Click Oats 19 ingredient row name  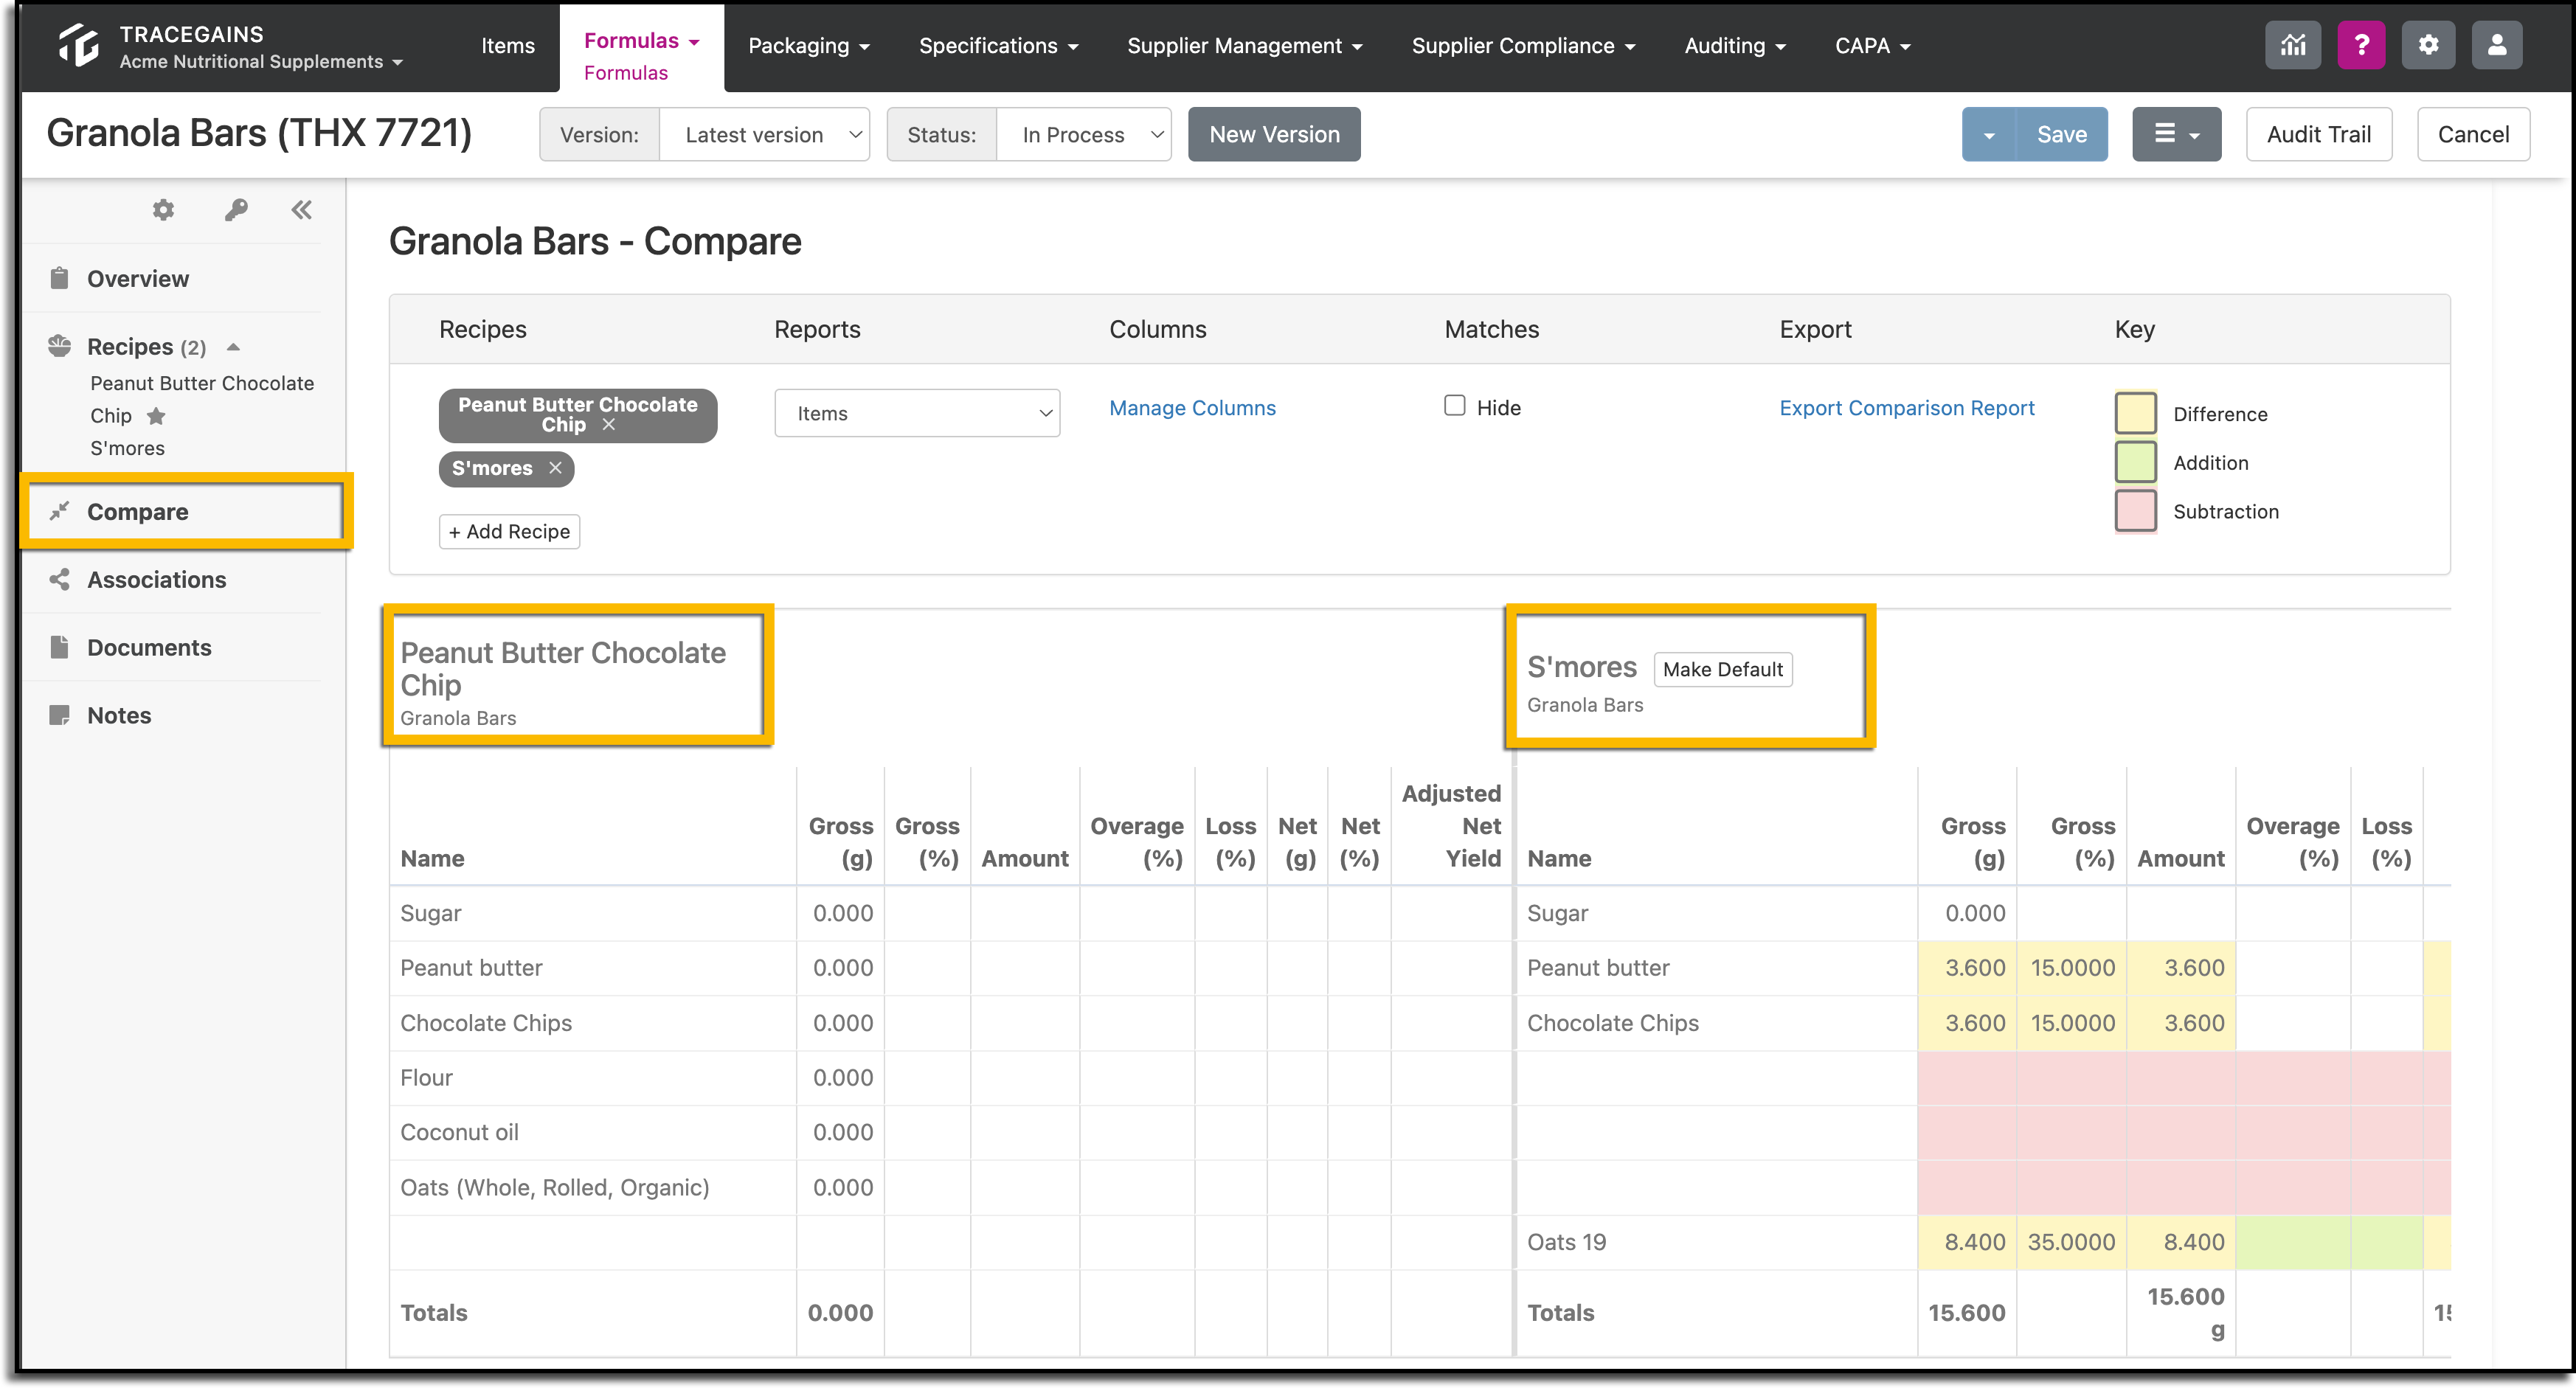(1566, 1242)
